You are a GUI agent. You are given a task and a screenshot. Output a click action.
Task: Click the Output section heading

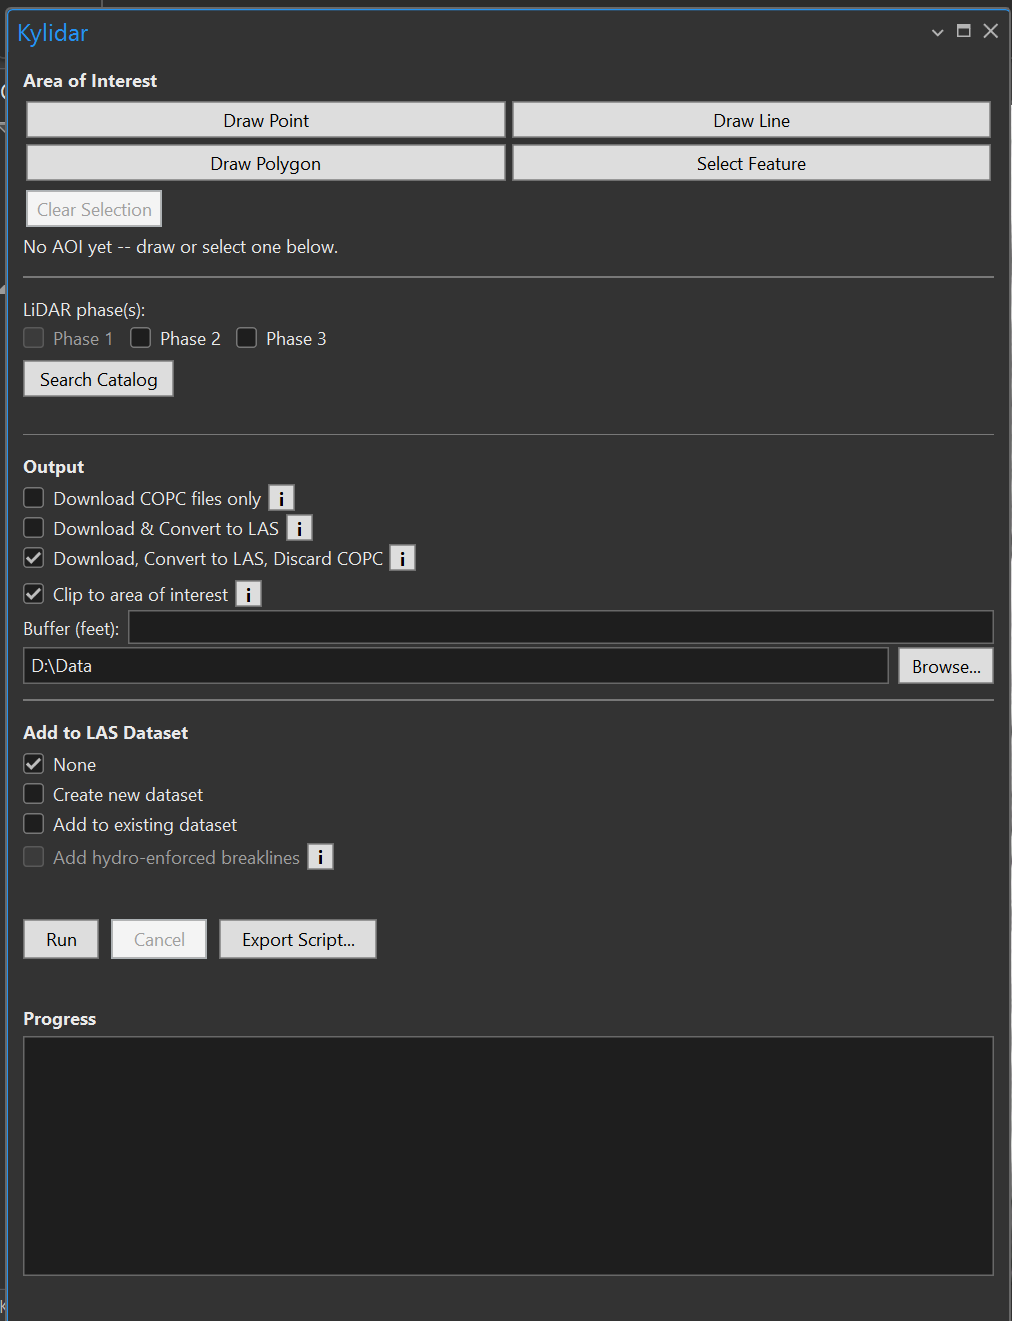coord(54,467)
